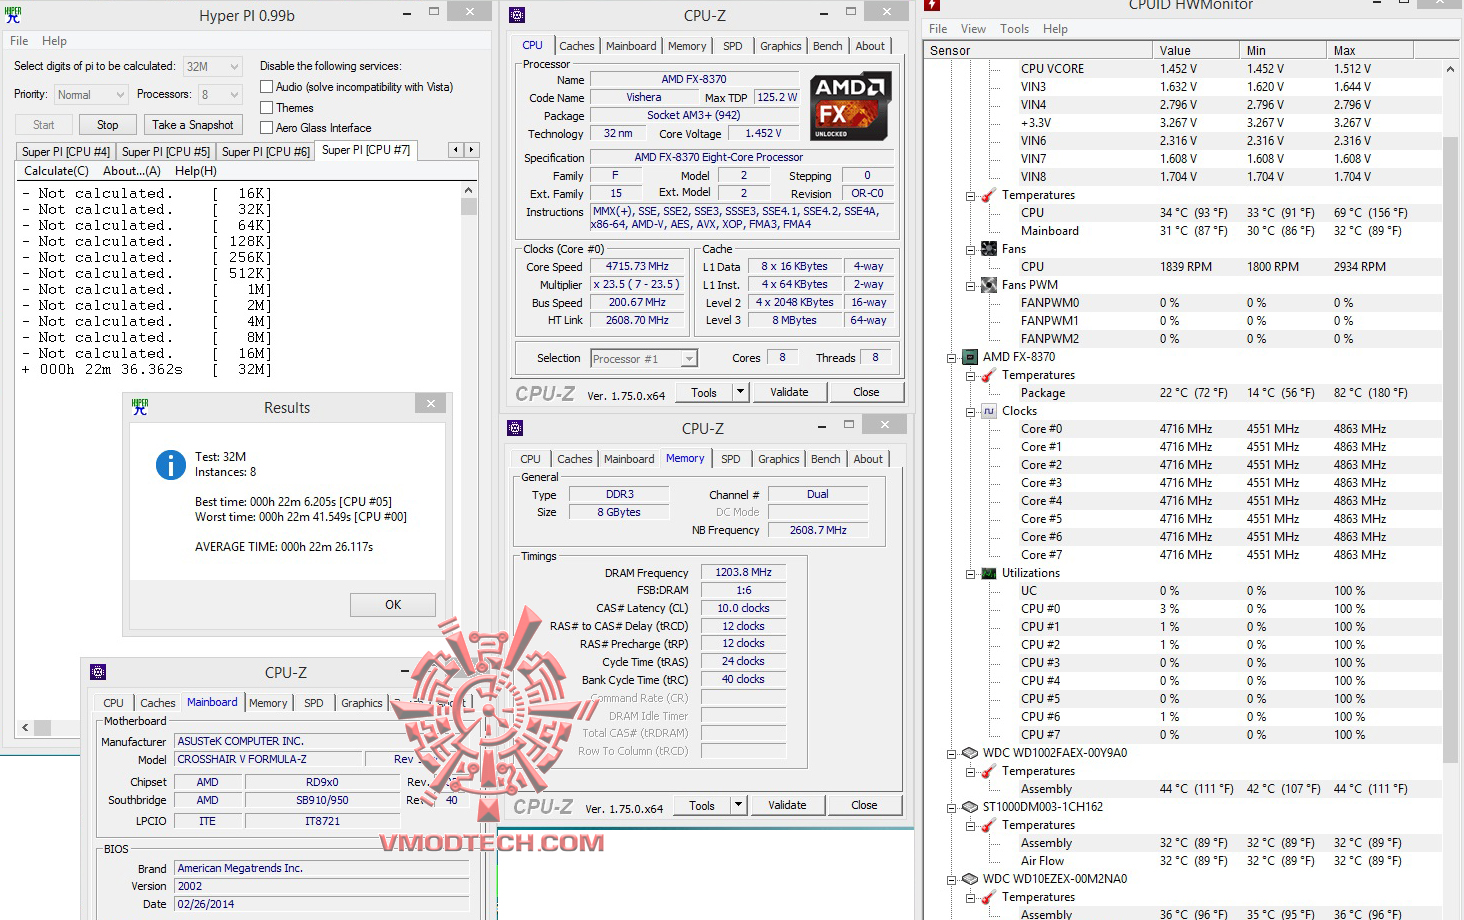
Task: Click the CPU-Z Memory window title icon
Action: coord(515,428)
